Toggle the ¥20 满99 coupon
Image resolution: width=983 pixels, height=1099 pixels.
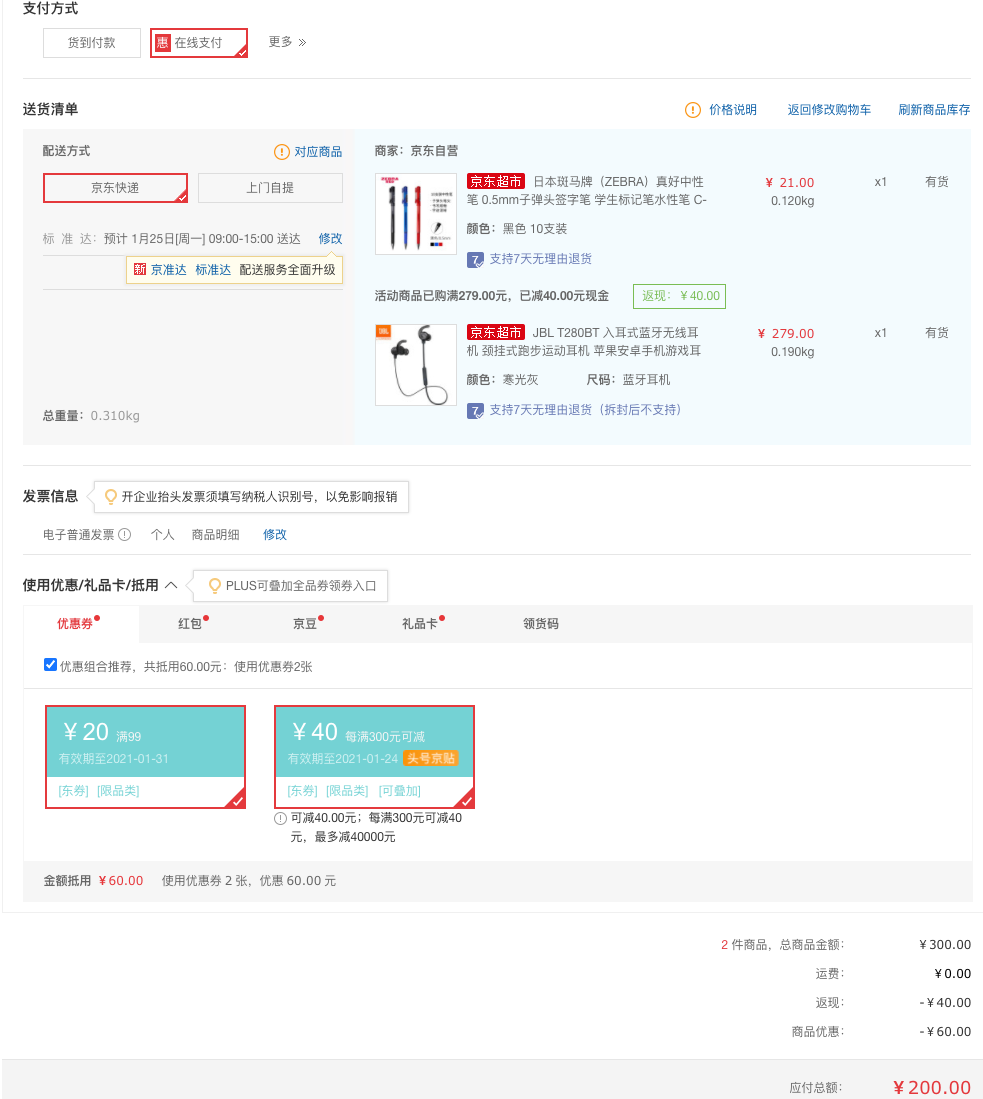146,757
